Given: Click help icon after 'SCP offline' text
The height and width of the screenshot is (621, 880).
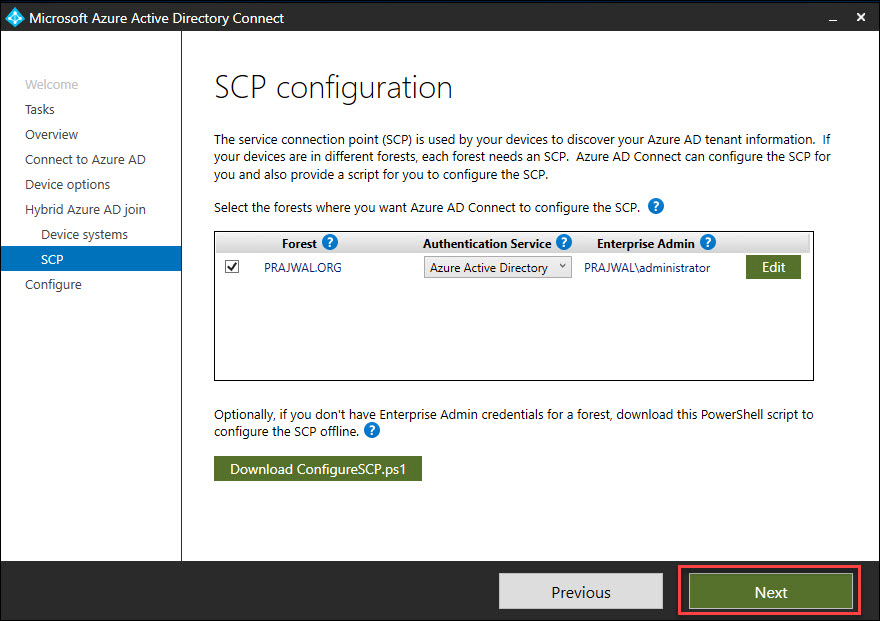Looking at the screenshot, I should coord(372,430).
